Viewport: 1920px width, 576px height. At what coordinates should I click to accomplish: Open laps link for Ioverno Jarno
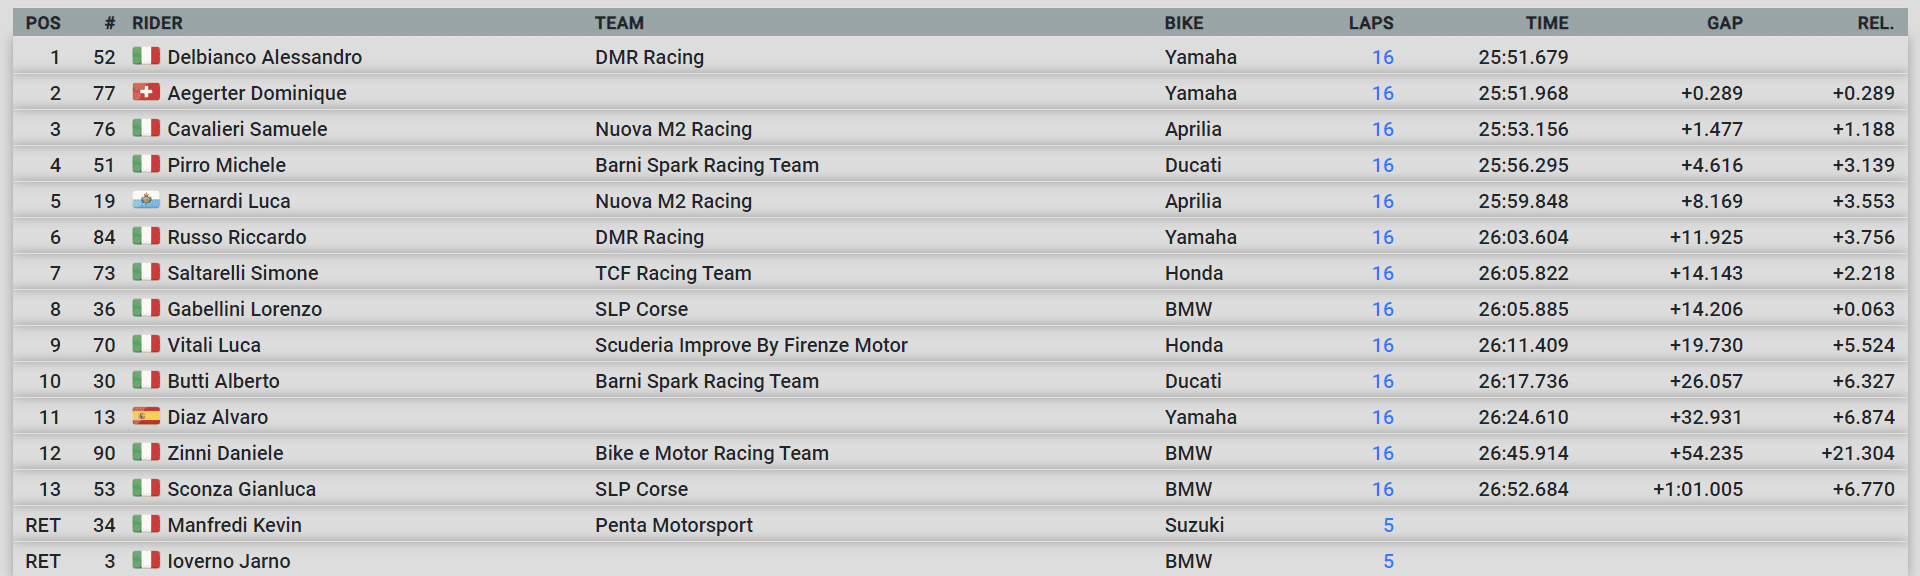1388,561
